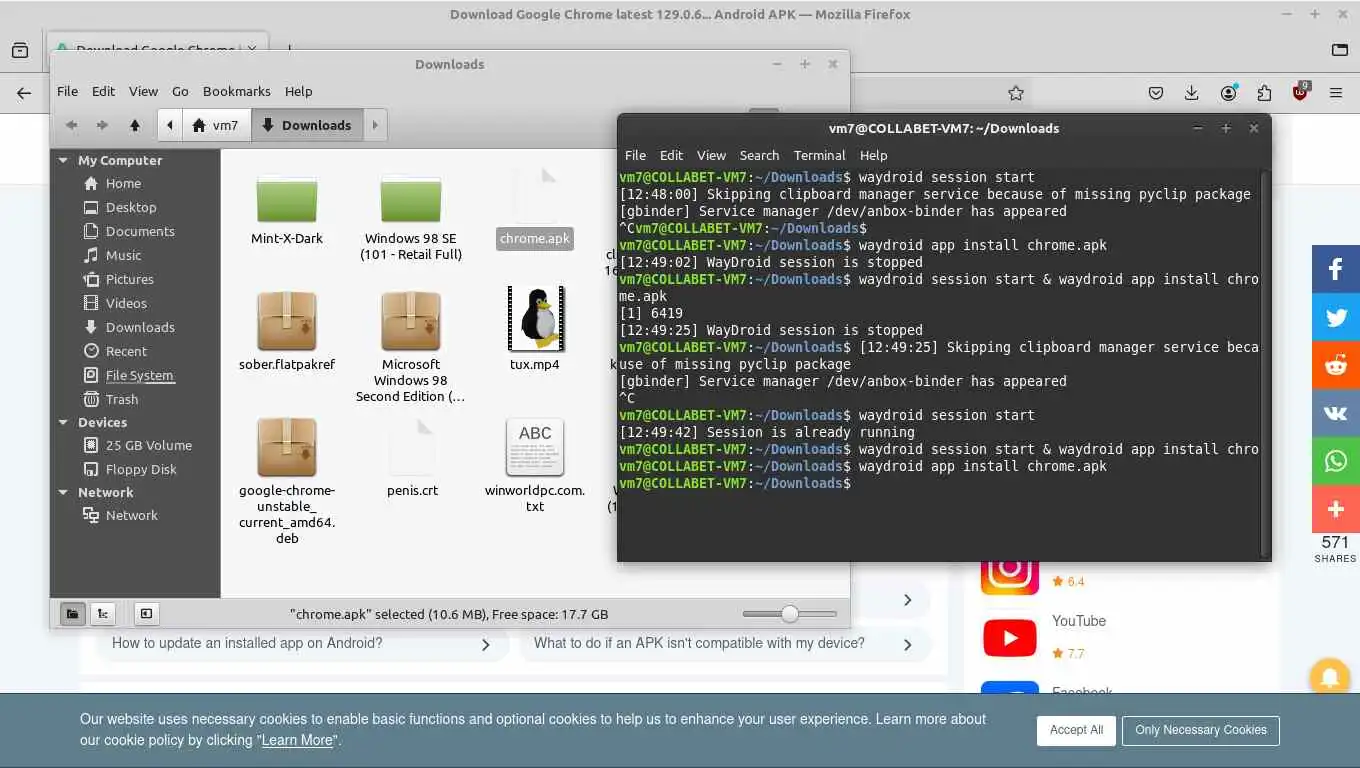Open the 25 GB Volume device
This screenshot has height=768, width=1360.
coord(148,446)
